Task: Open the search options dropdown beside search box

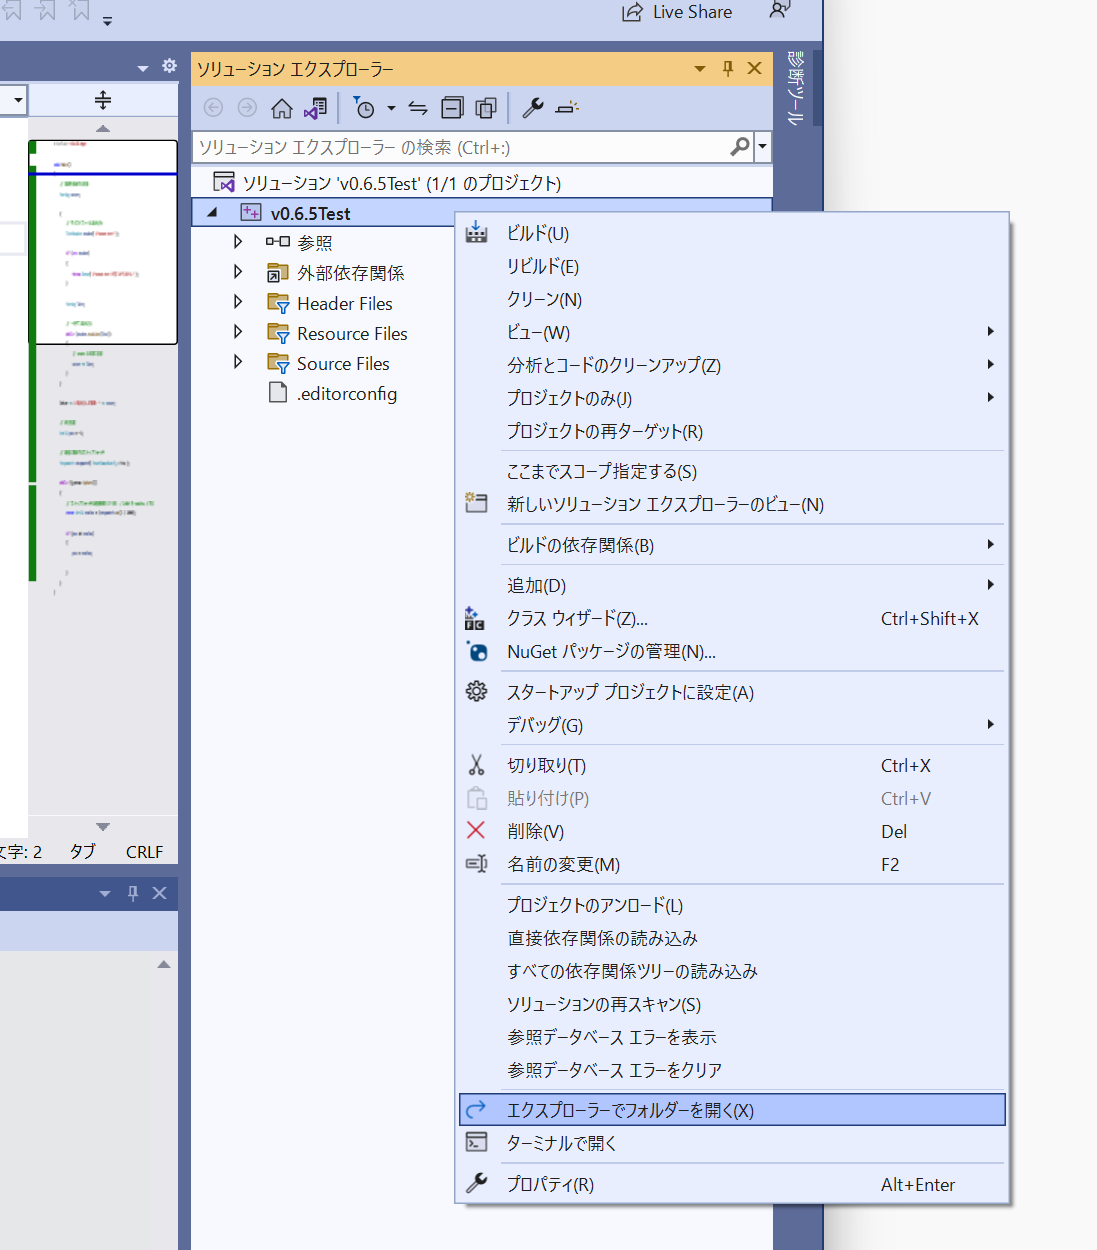Action: (763, 147)
